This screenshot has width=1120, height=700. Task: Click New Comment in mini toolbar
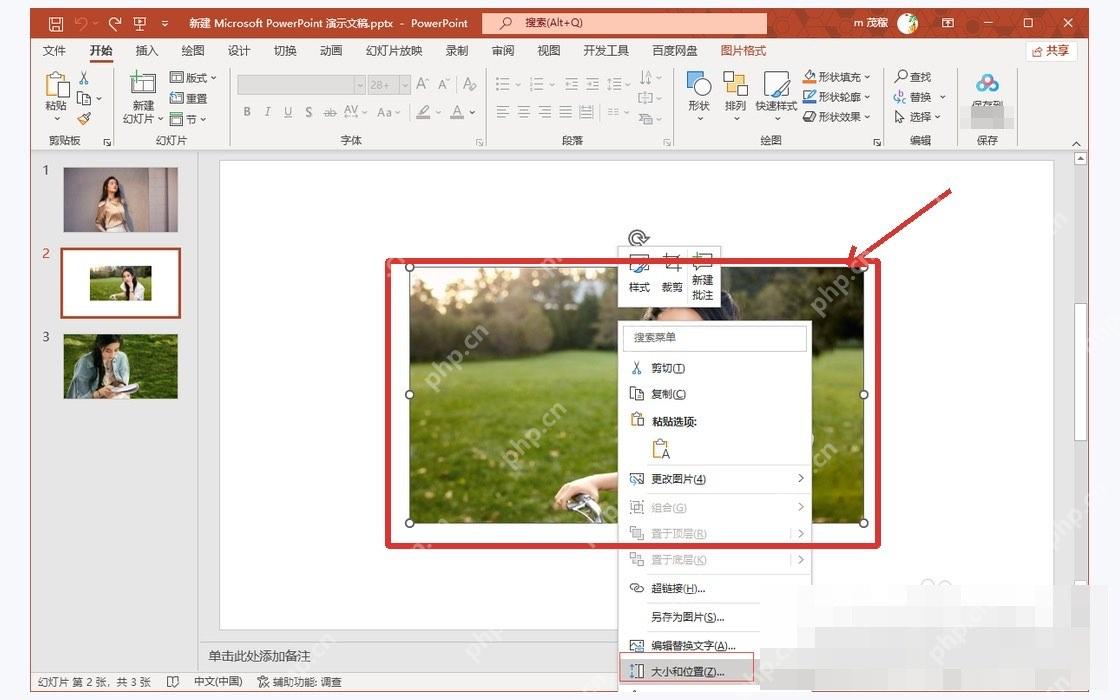pyautogui.click(x=703, y=276)
